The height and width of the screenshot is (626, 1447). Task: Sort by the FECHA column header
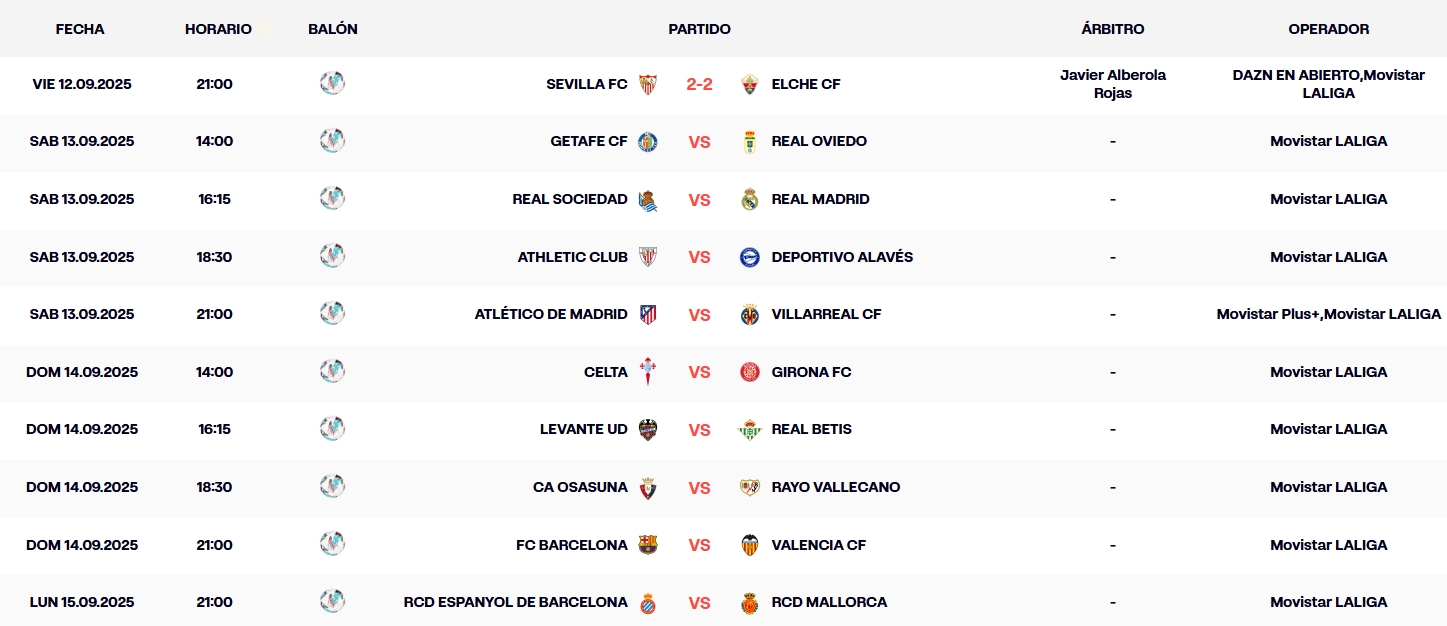click(x=80, y=29)
